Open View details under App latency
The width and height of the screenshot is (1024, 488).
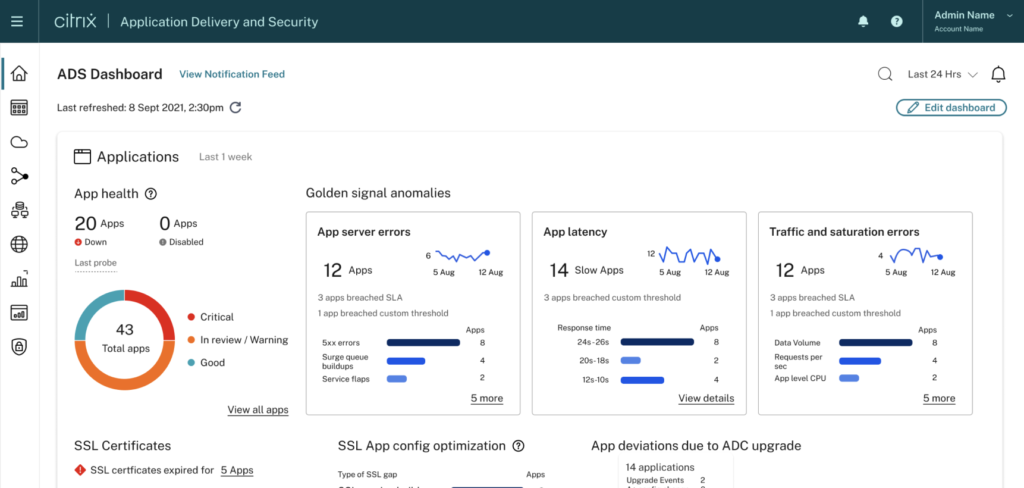point(705,398)
